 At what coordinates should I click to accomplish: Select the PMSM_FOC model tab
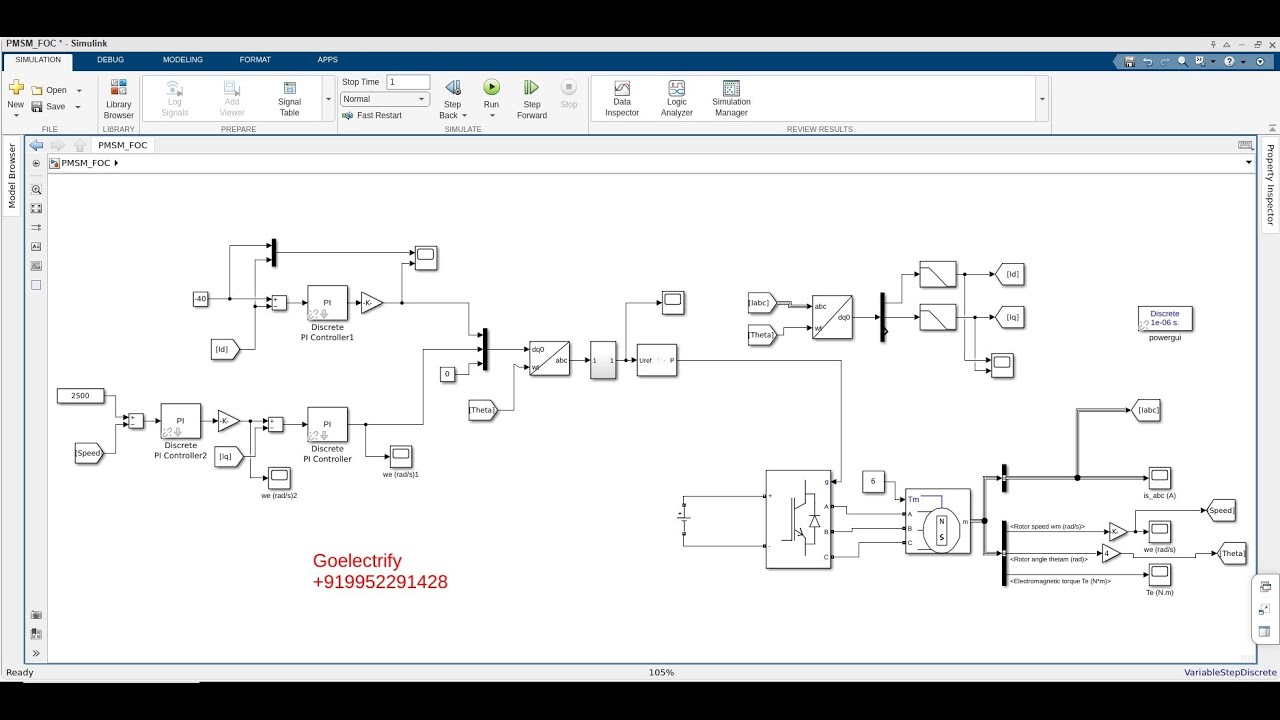click(x=122, y=145)
